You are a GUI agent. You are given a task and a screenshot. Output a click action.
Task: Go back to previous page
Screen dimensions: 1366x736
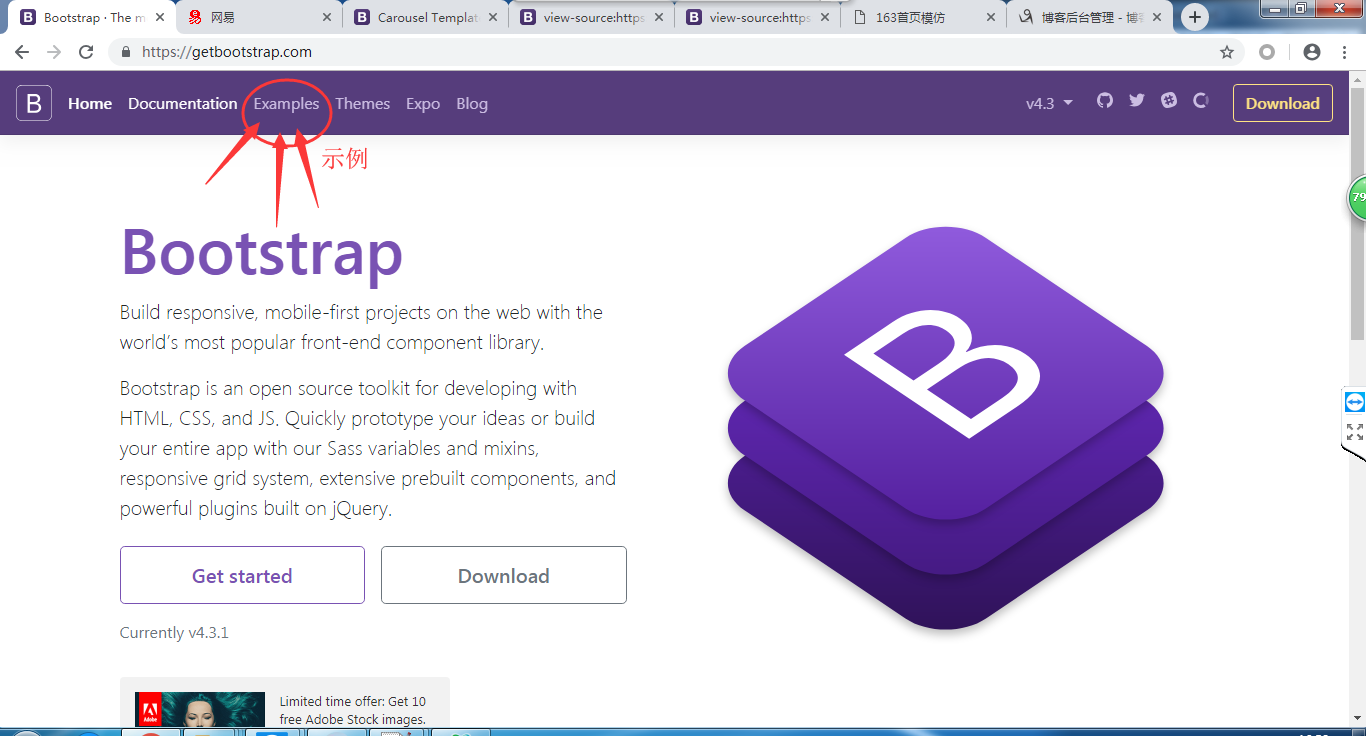22,52
